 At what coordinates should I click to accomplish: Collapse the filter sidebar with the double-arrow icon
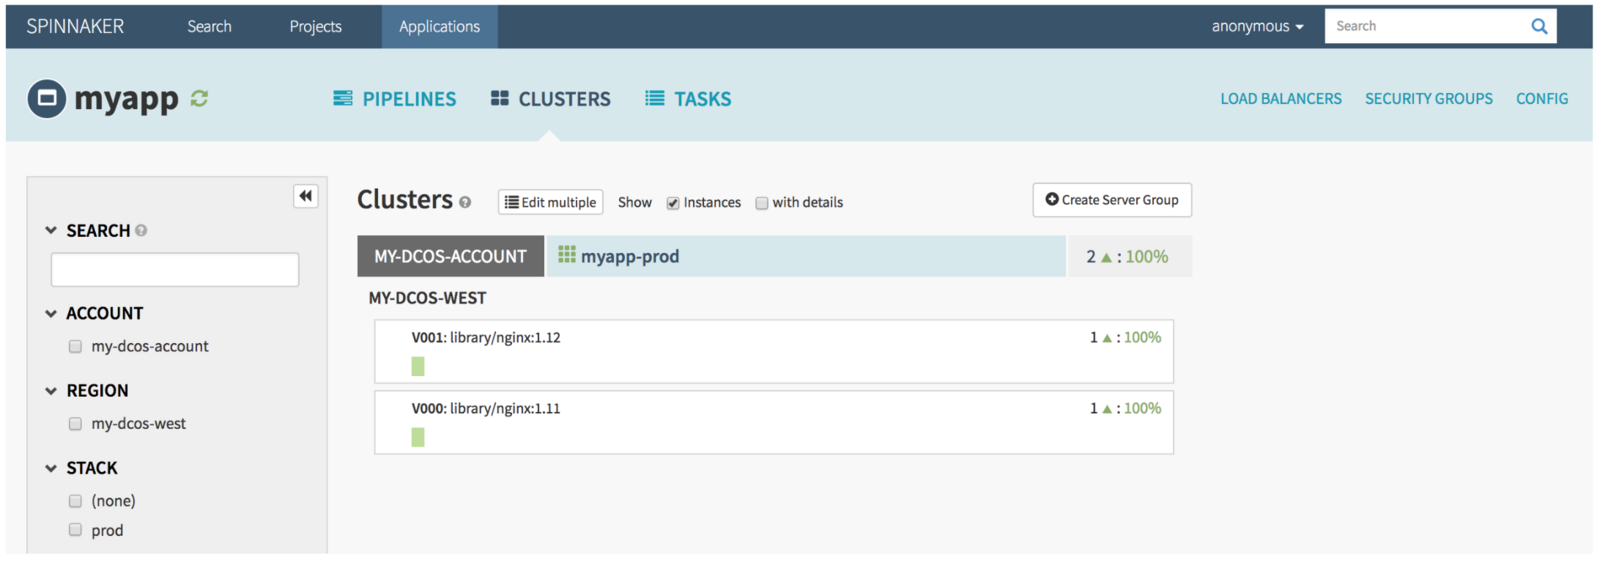click(x=306, y=196)
